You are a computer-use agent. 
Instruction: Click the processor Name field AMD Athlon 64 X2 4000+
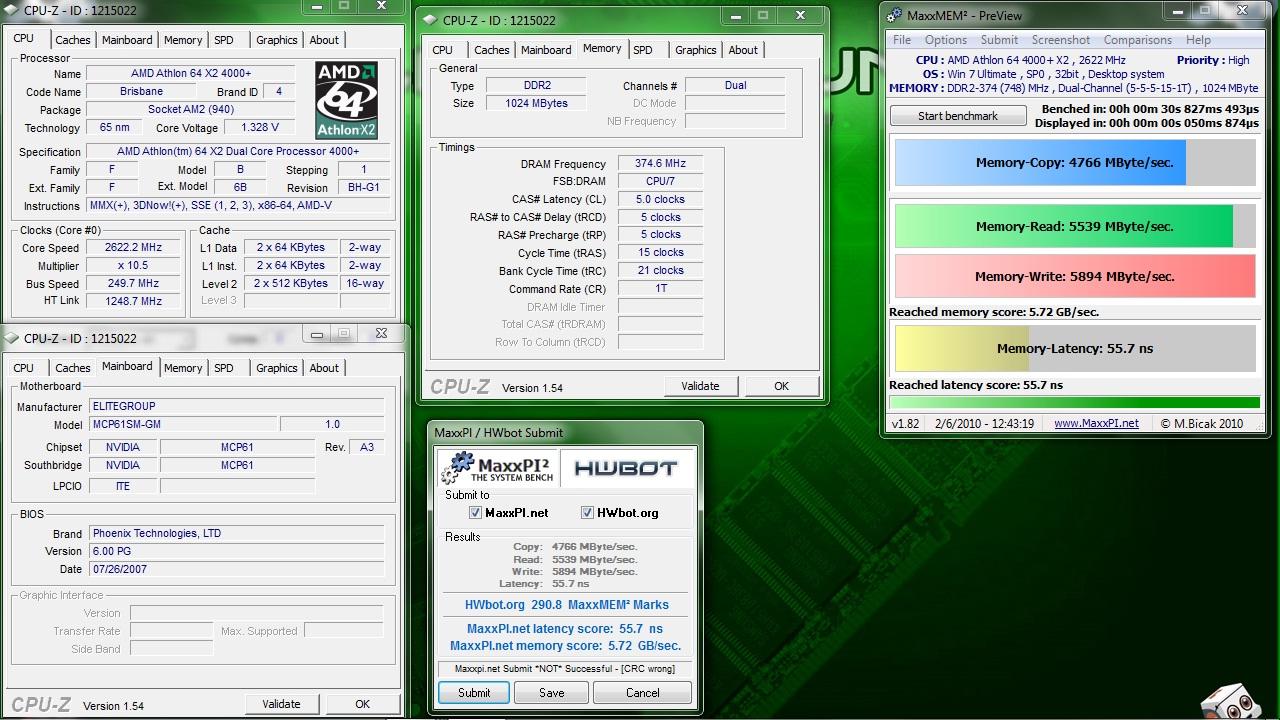click(x=190, y=74)
